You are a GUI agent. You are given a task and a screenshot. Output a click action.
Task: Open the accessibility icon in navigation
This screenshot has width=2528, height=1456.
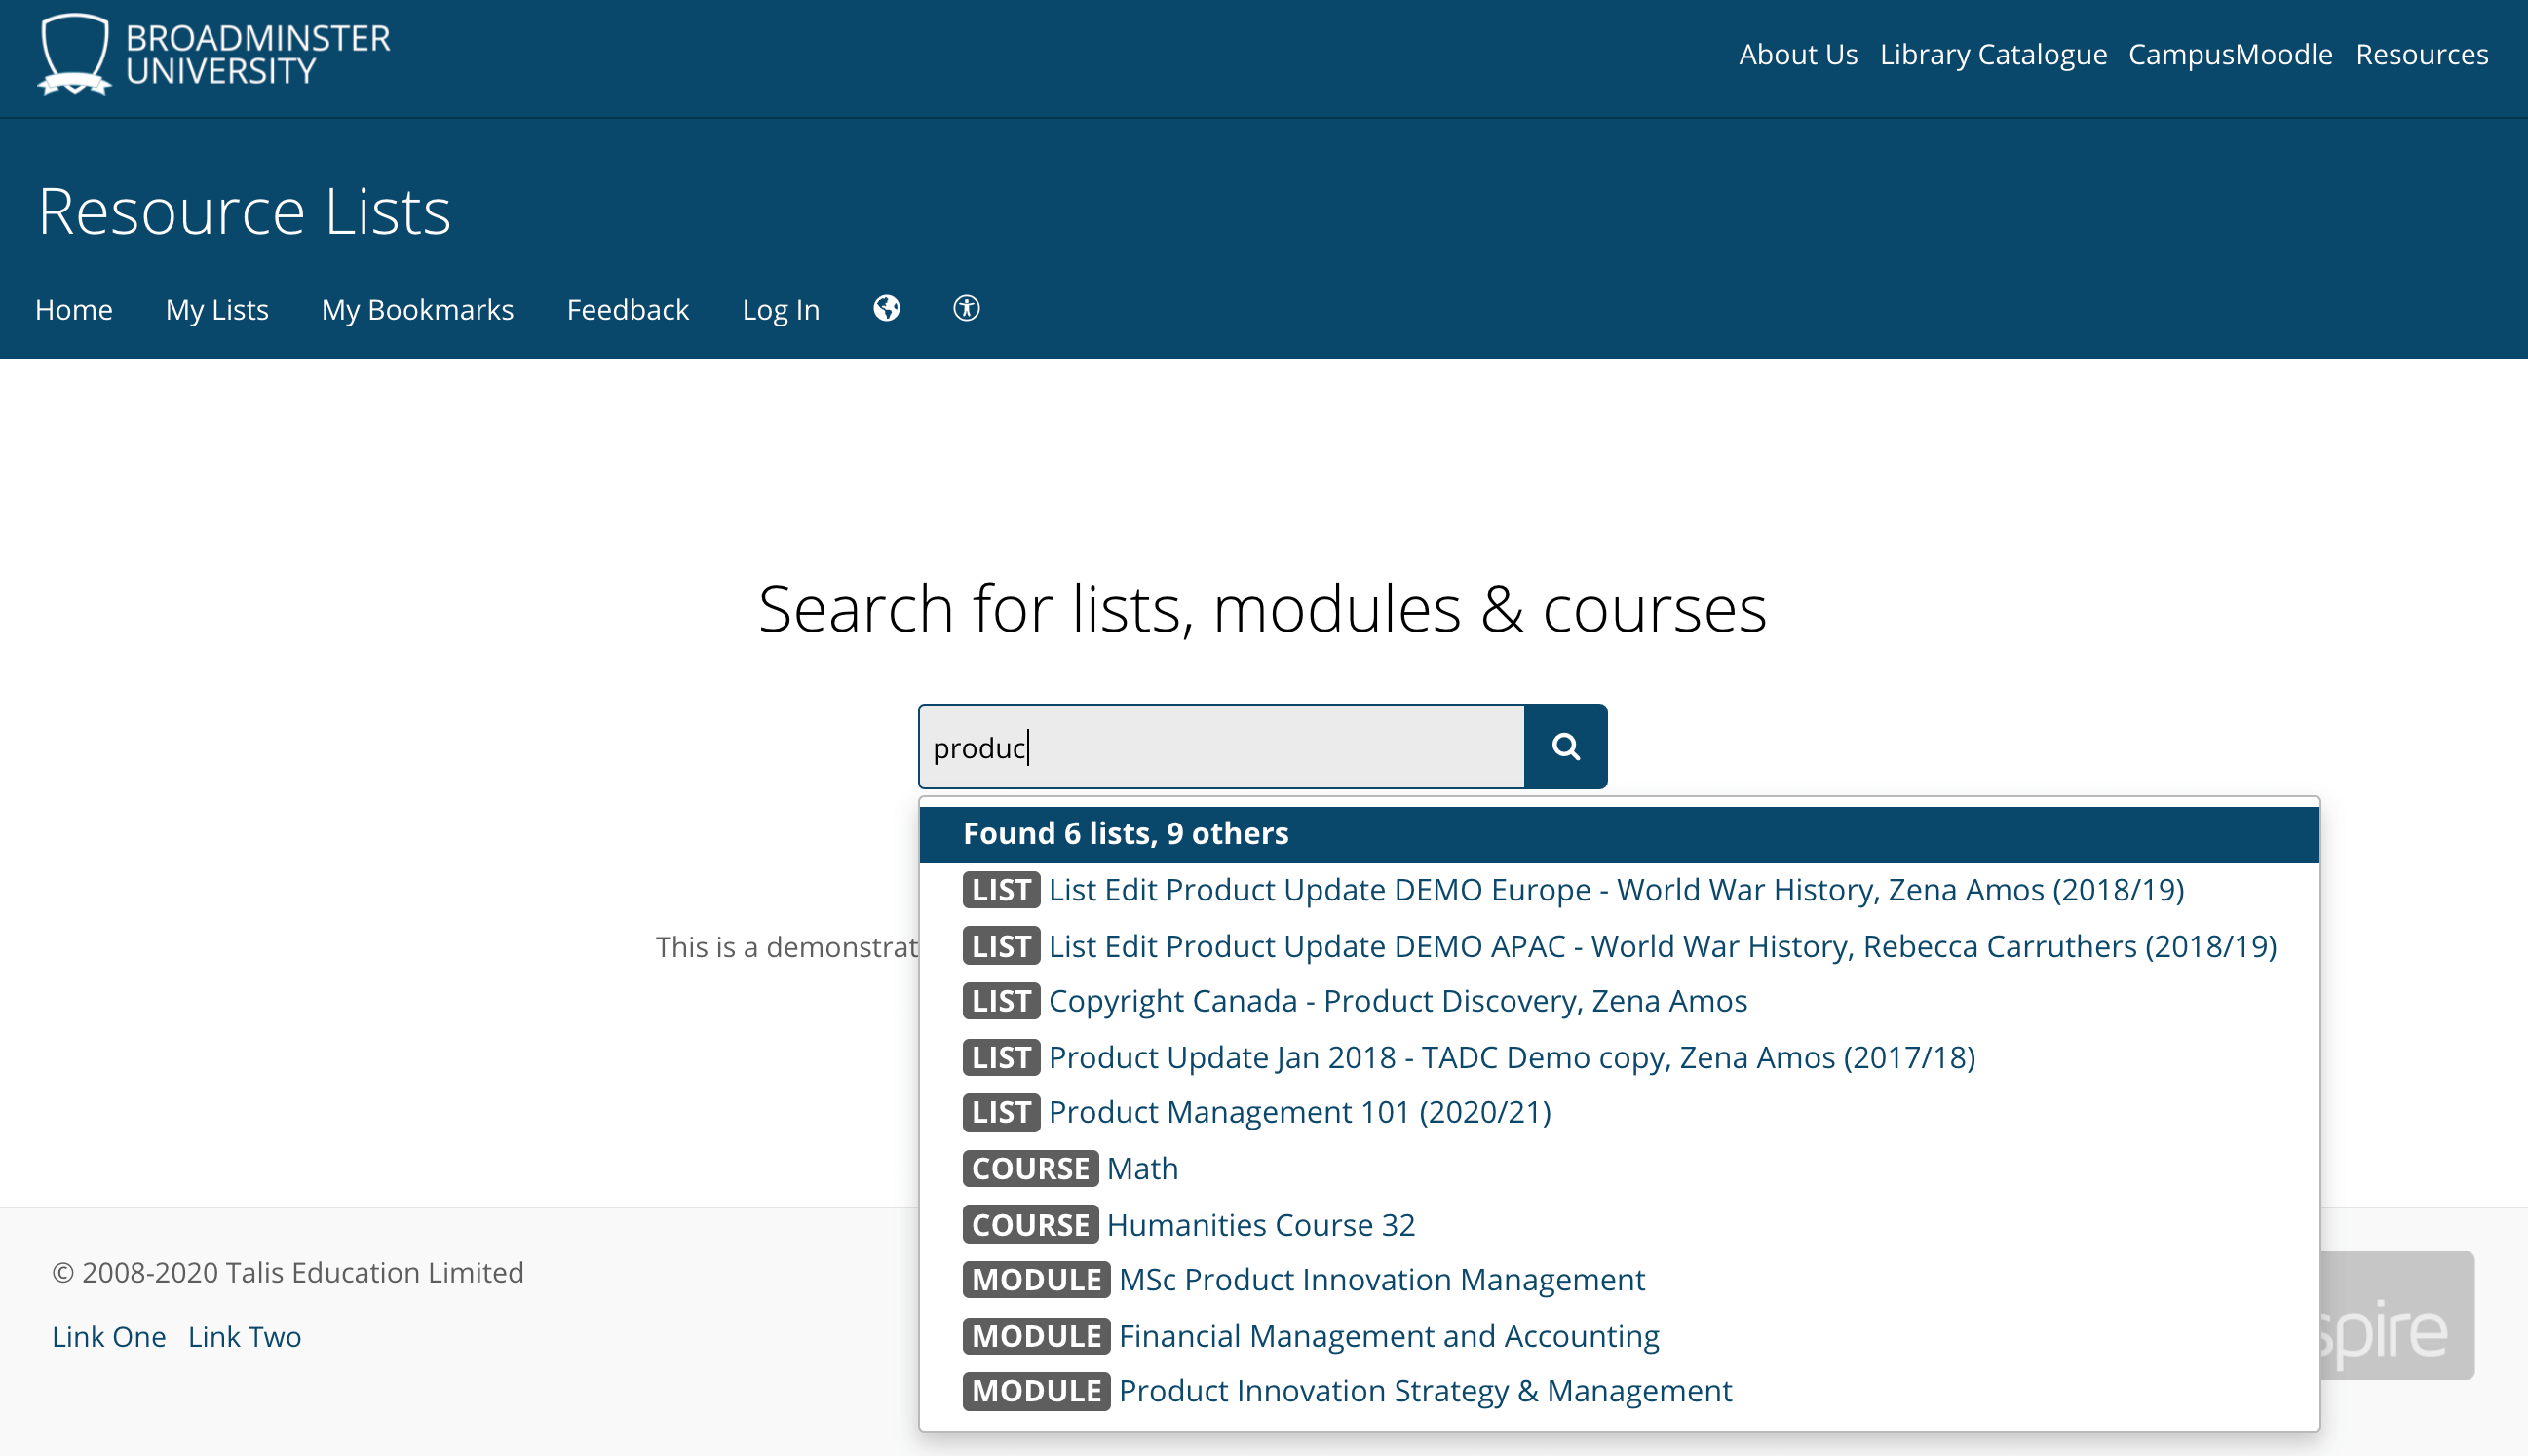pyautogui.click(x=966, y=308)
